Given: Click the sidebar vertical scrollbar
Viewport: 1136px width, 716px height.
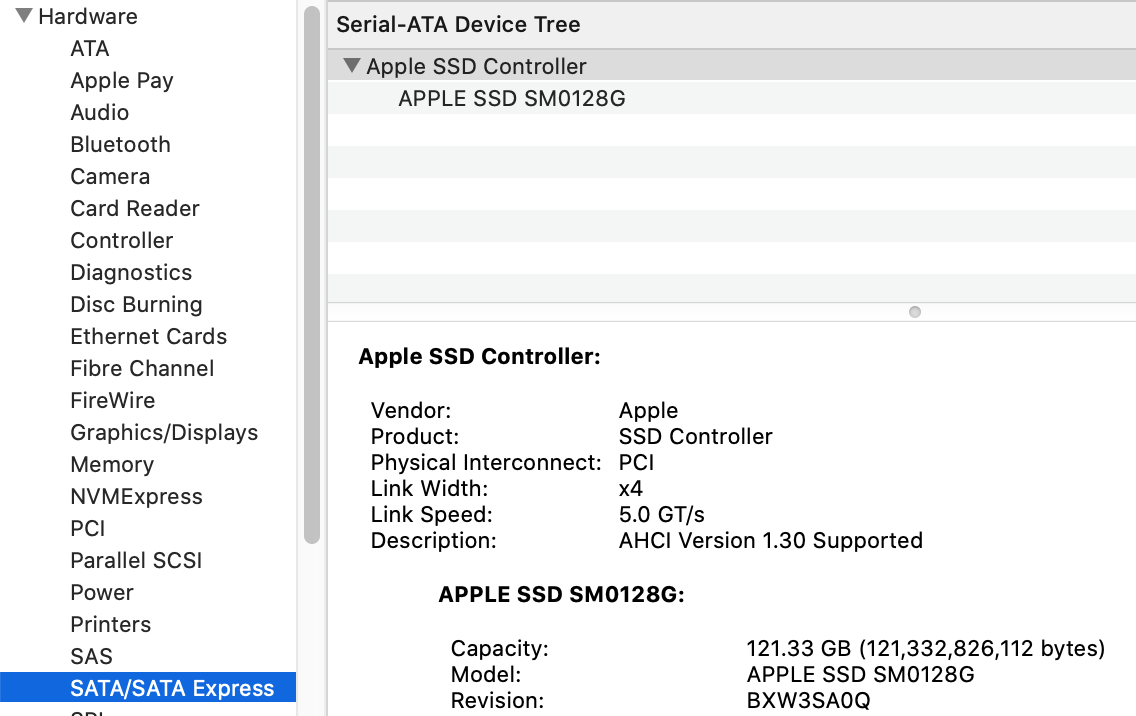Looking at the screenshot, I should click(312, 275).
